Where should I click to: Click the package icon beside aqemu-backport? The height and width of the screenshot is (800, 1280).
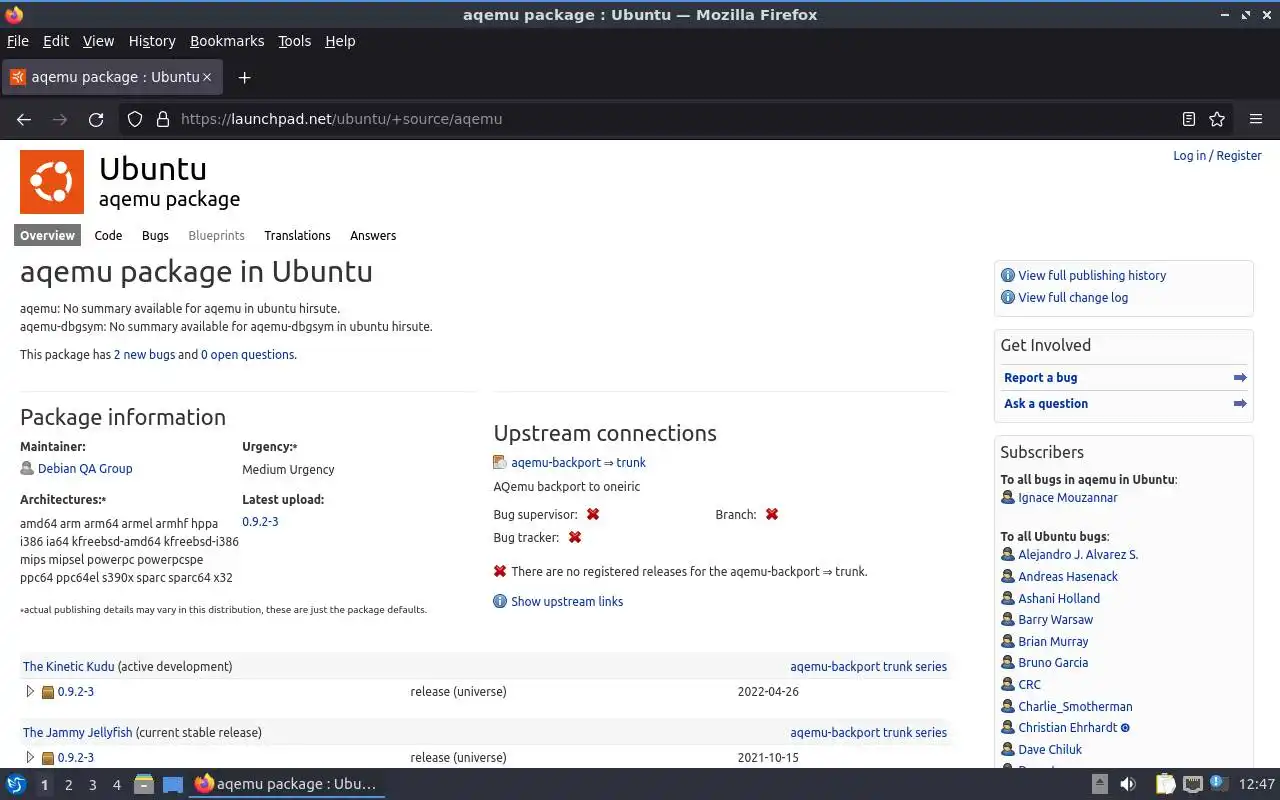tap(500, 462)
